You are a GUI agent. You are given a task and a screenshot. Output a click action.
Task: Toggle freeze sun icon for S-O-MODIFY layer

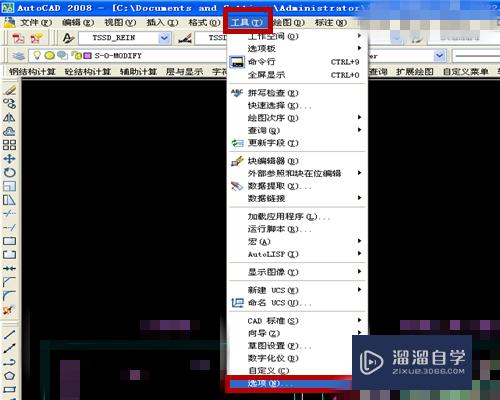(50, 56)
